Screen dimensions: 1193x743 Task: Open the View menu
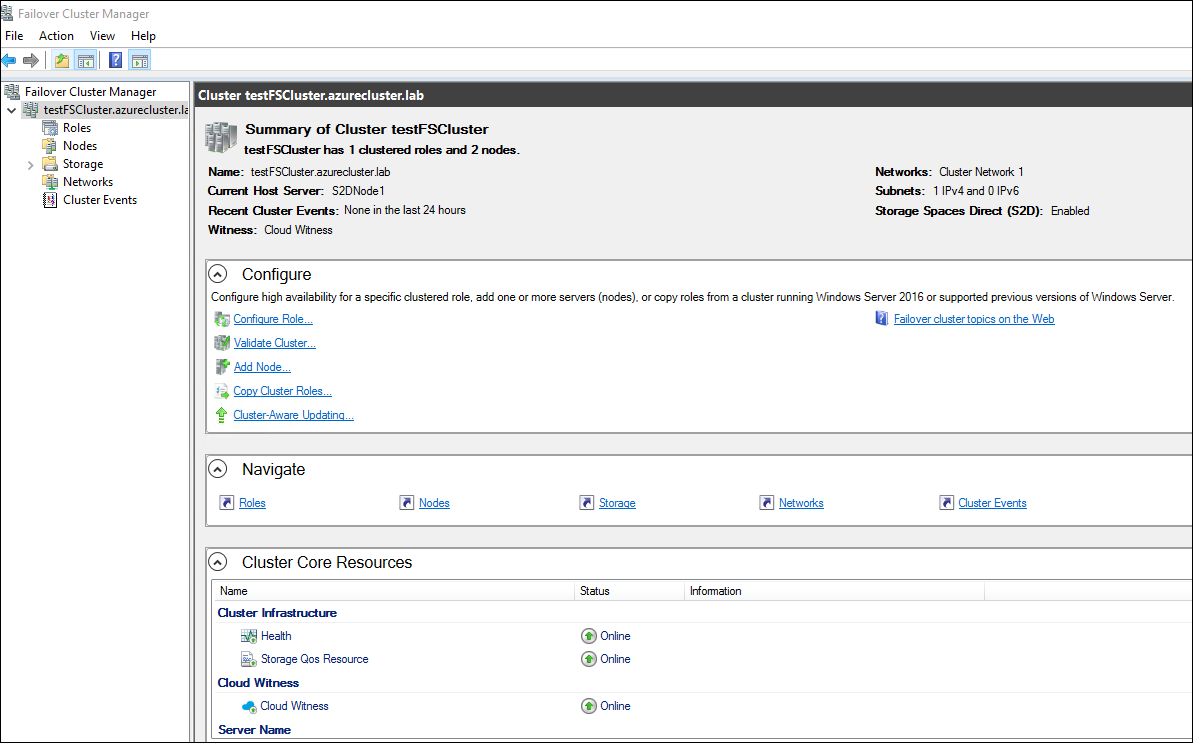pyautogui.click(x=102, y=36)
